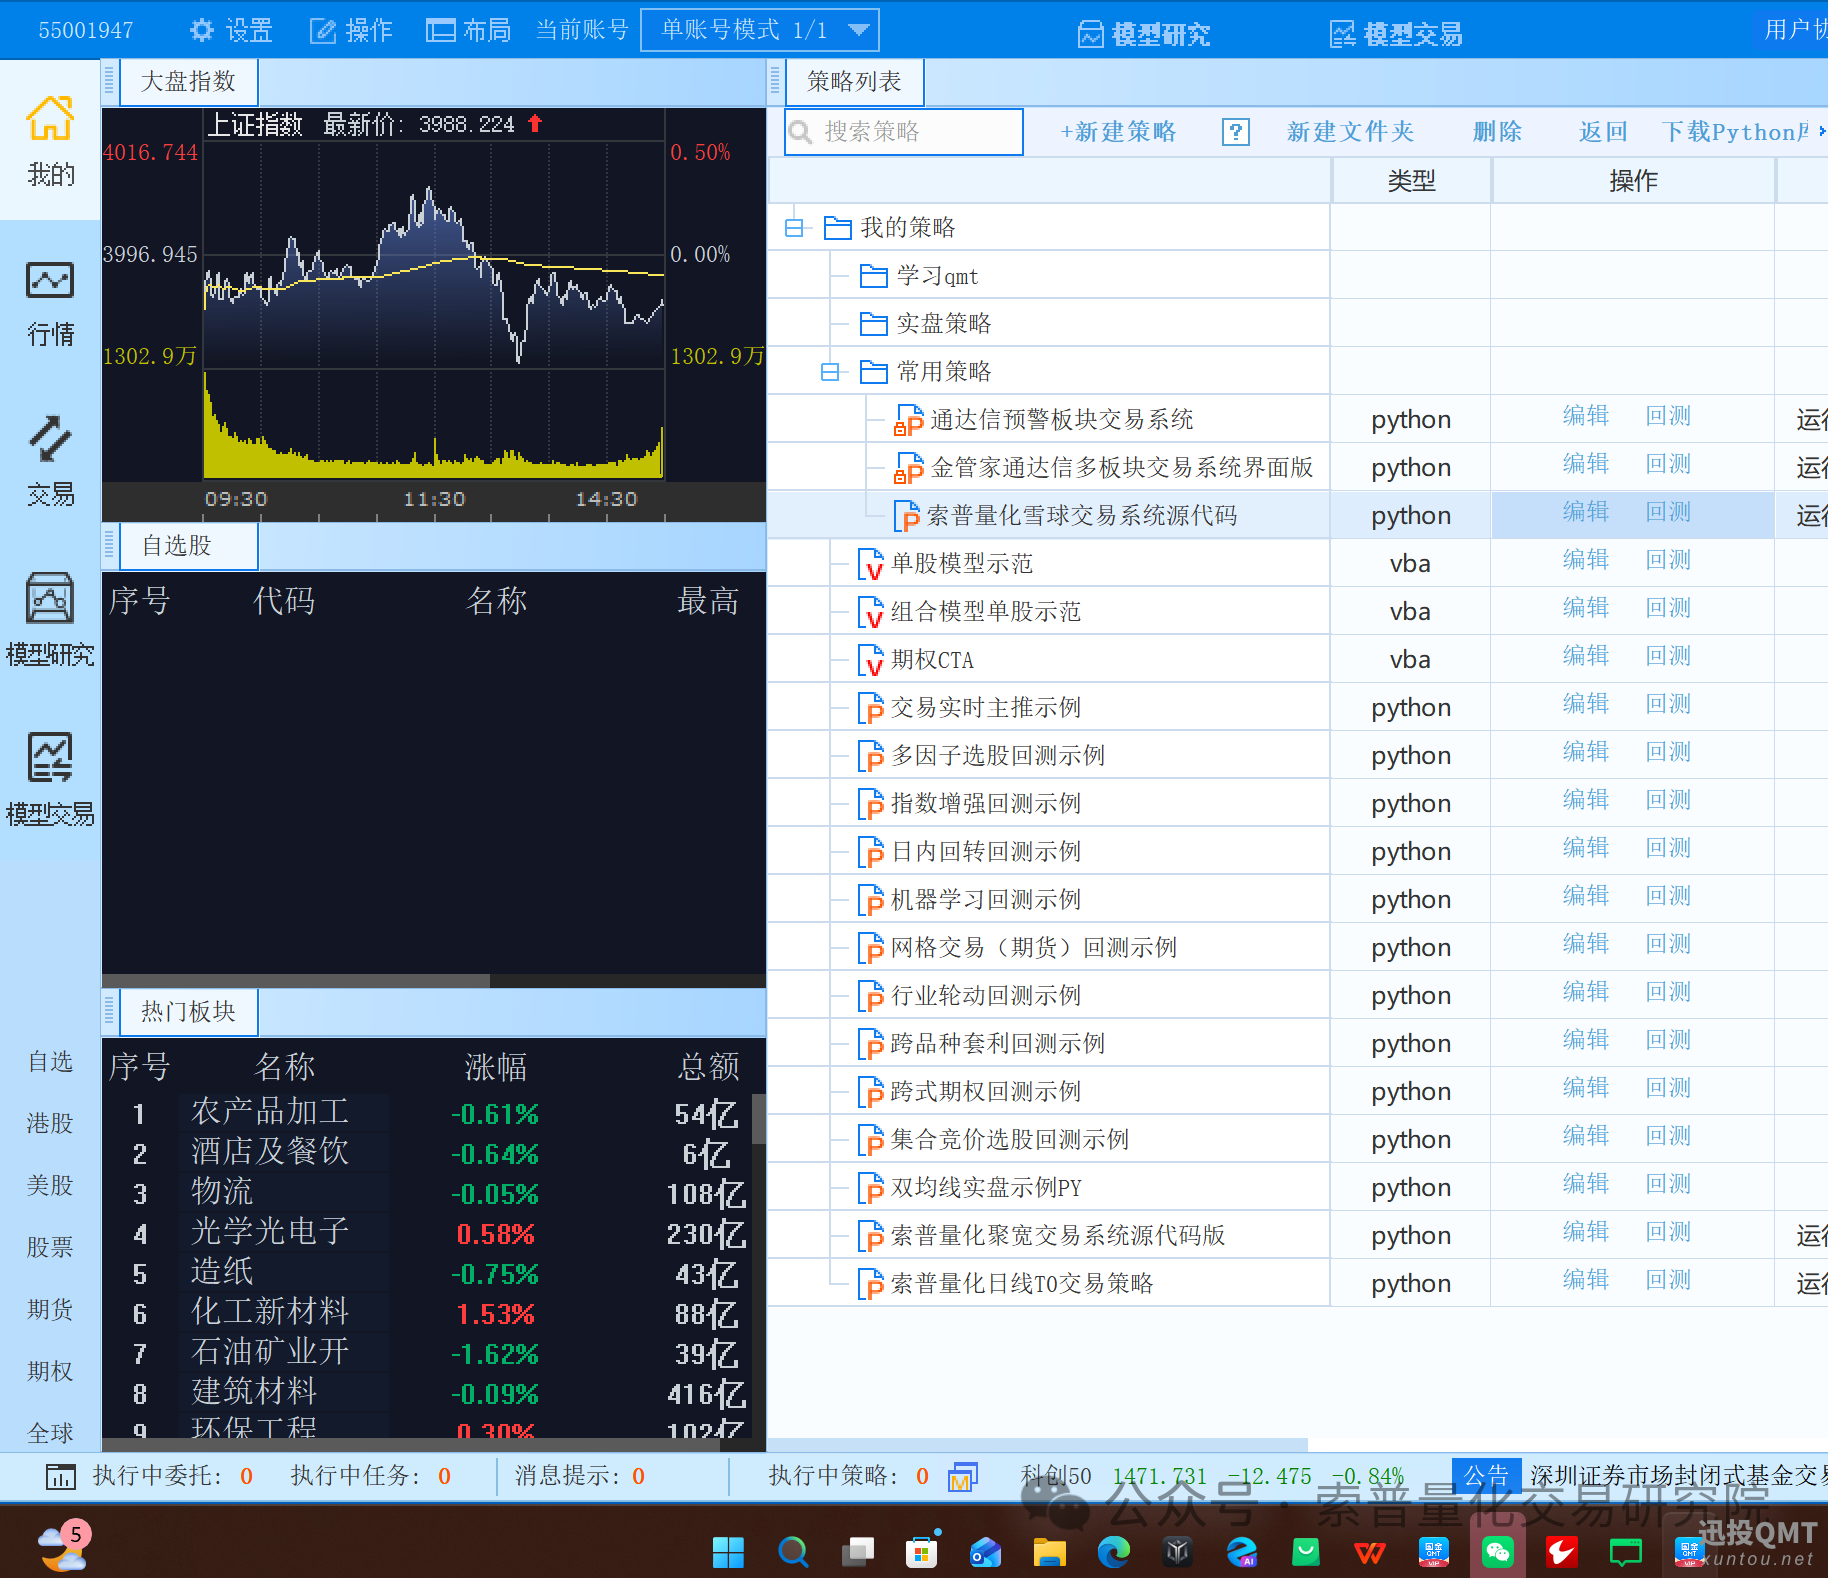
Task: Select the 学习qmt folder
Action: [x=936, y=276]
